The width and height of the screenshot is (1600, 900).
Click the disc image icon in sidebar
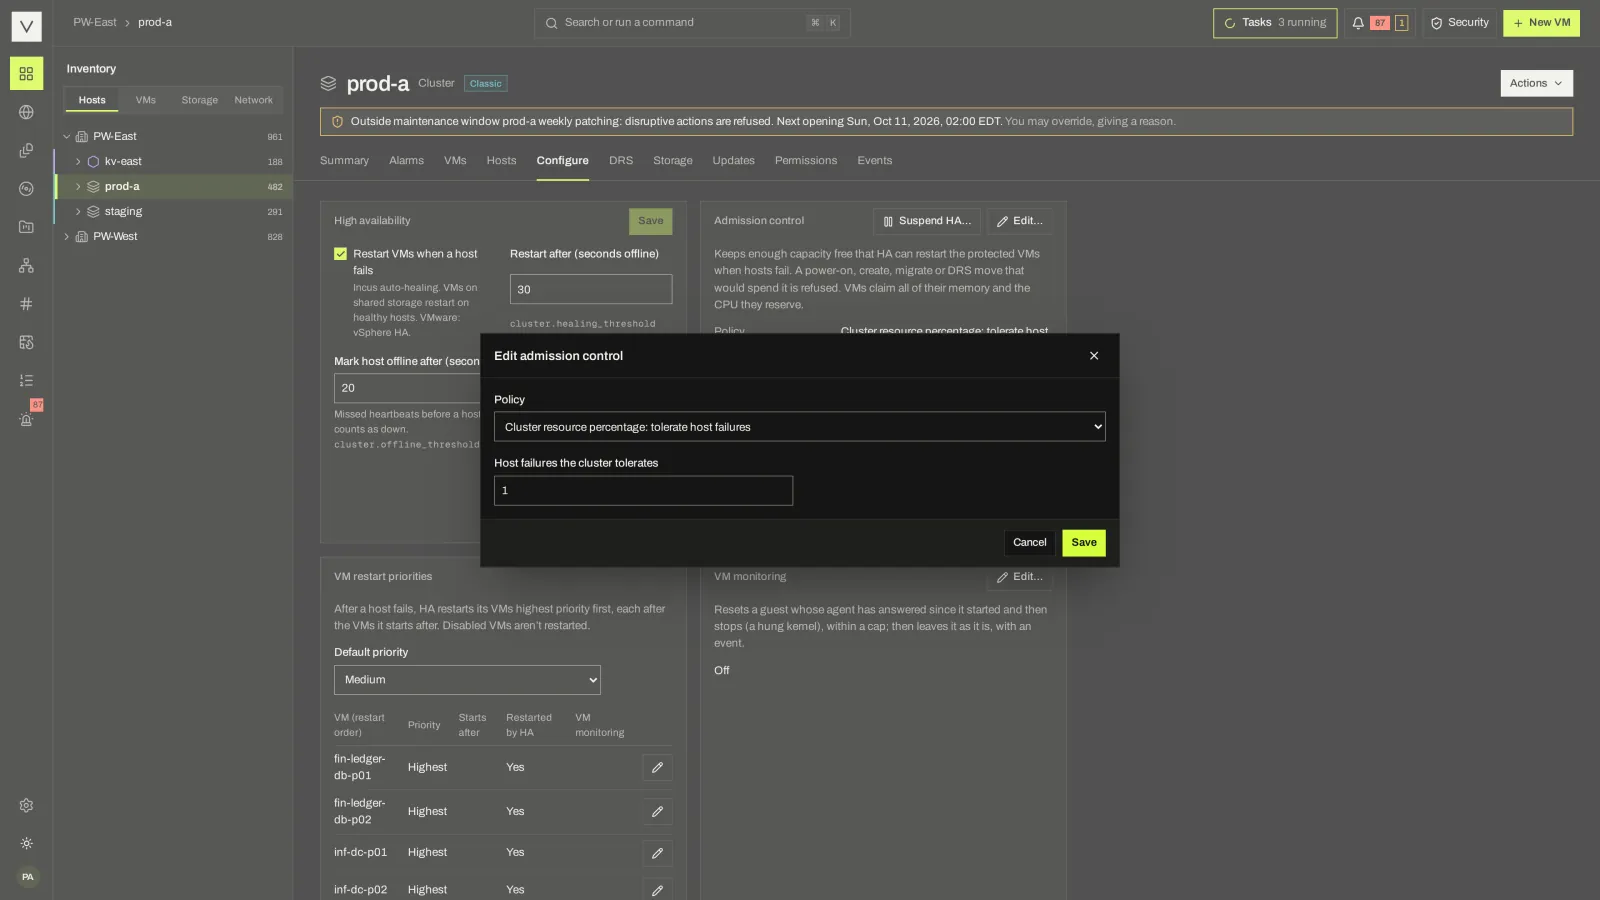click(26, 189)
